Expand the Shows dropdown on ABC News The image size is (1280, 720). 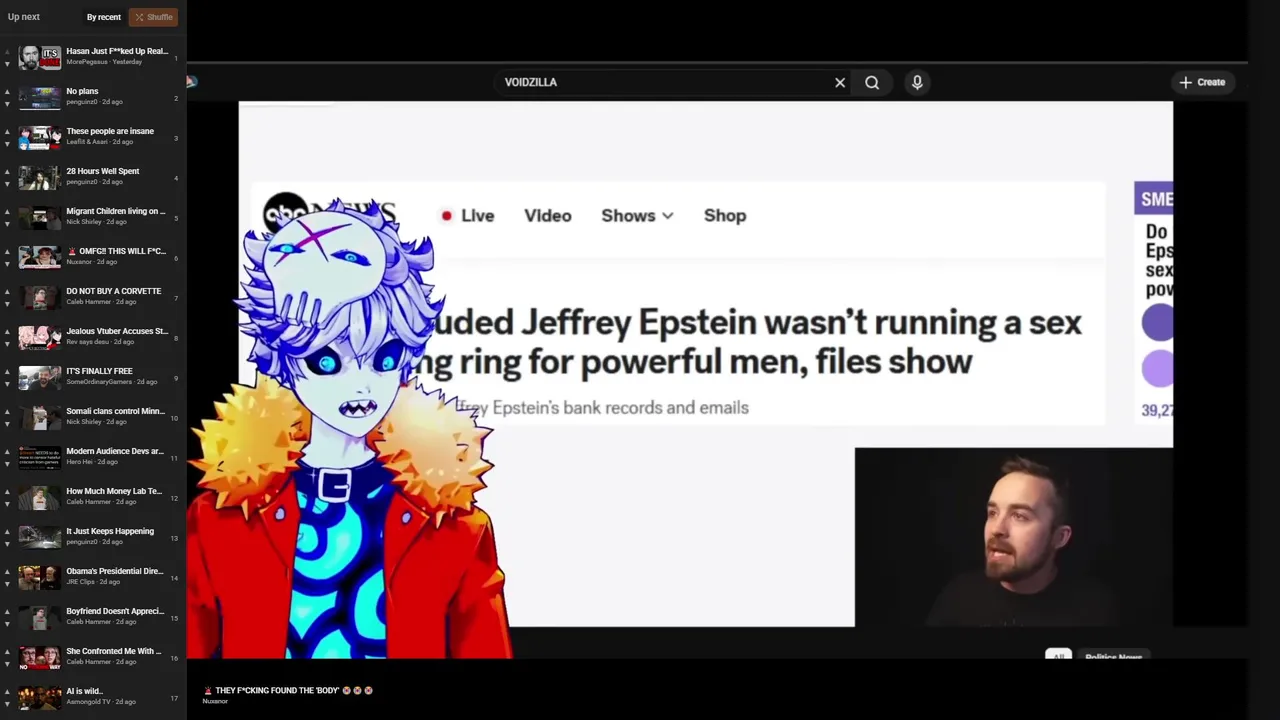pos(637,215)
